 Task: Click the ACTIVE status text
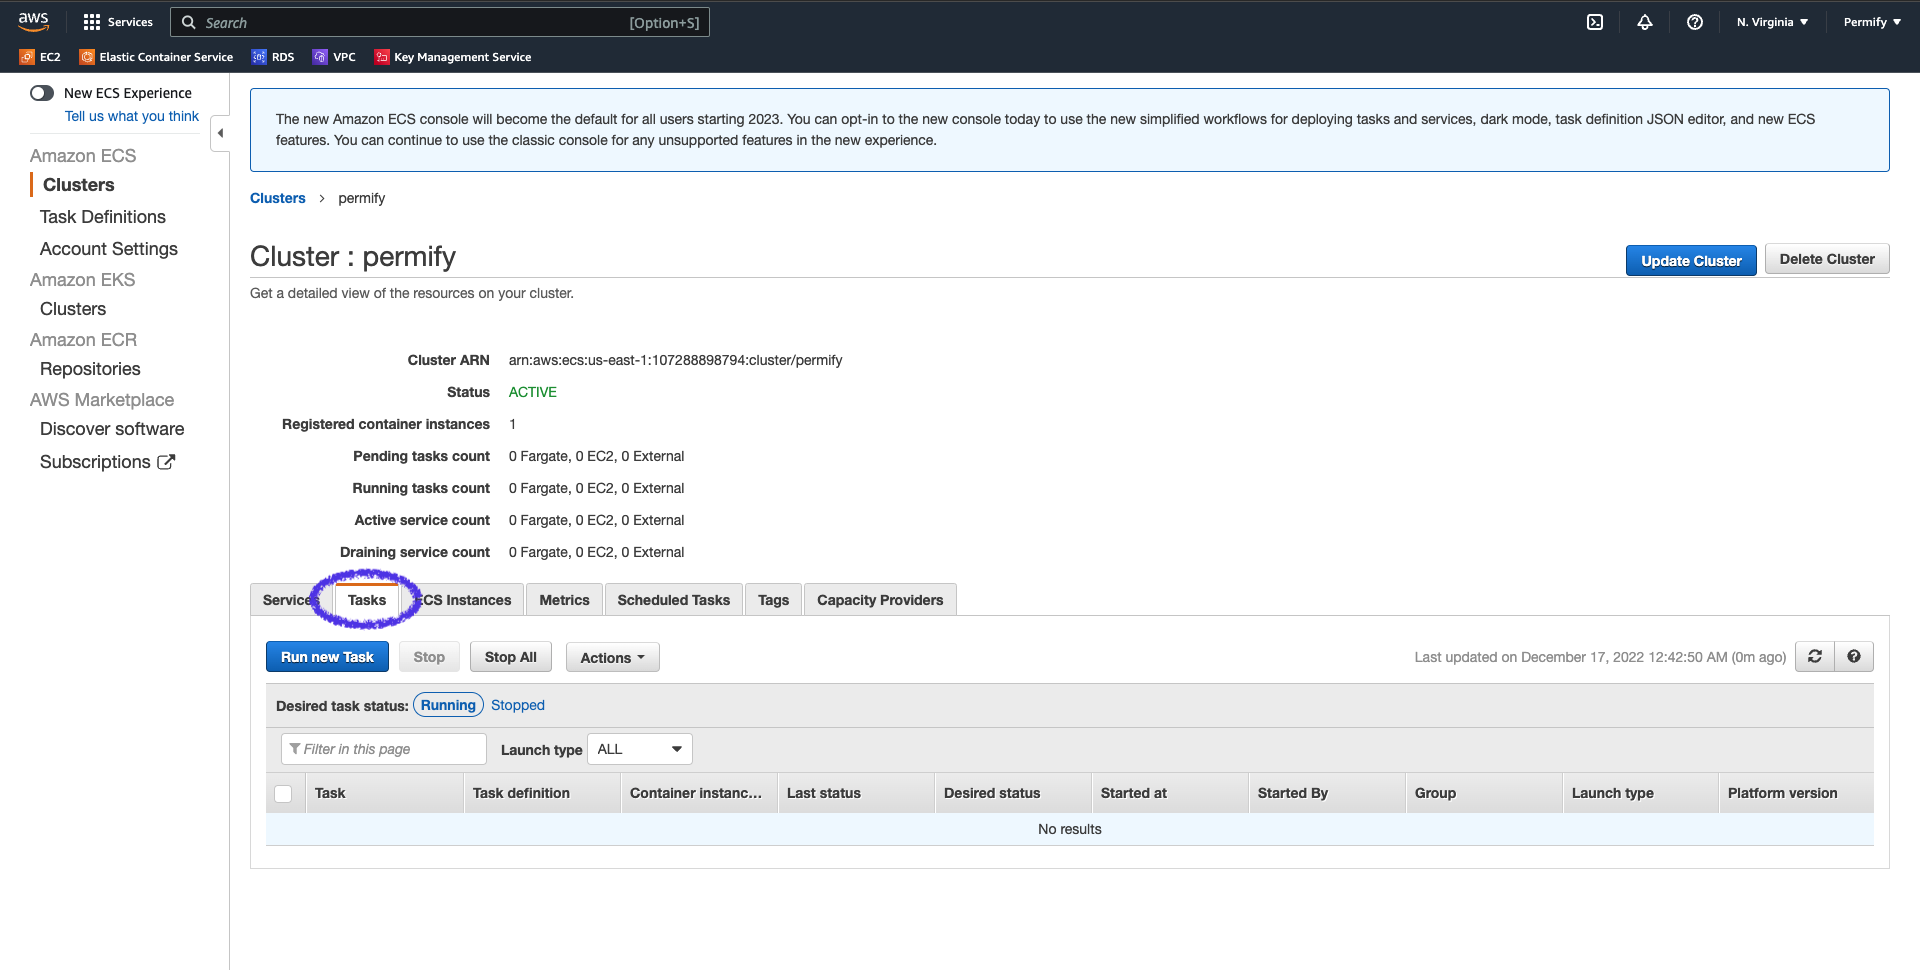532,392
